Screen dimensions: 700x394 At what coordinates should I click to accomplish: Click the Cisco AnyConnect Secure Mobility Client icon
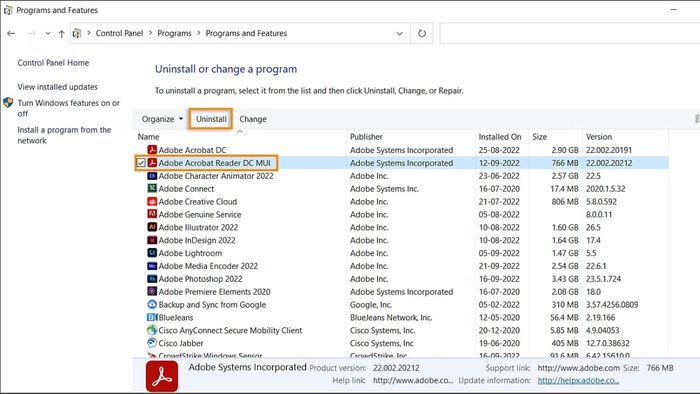click(x=152, y=330)
